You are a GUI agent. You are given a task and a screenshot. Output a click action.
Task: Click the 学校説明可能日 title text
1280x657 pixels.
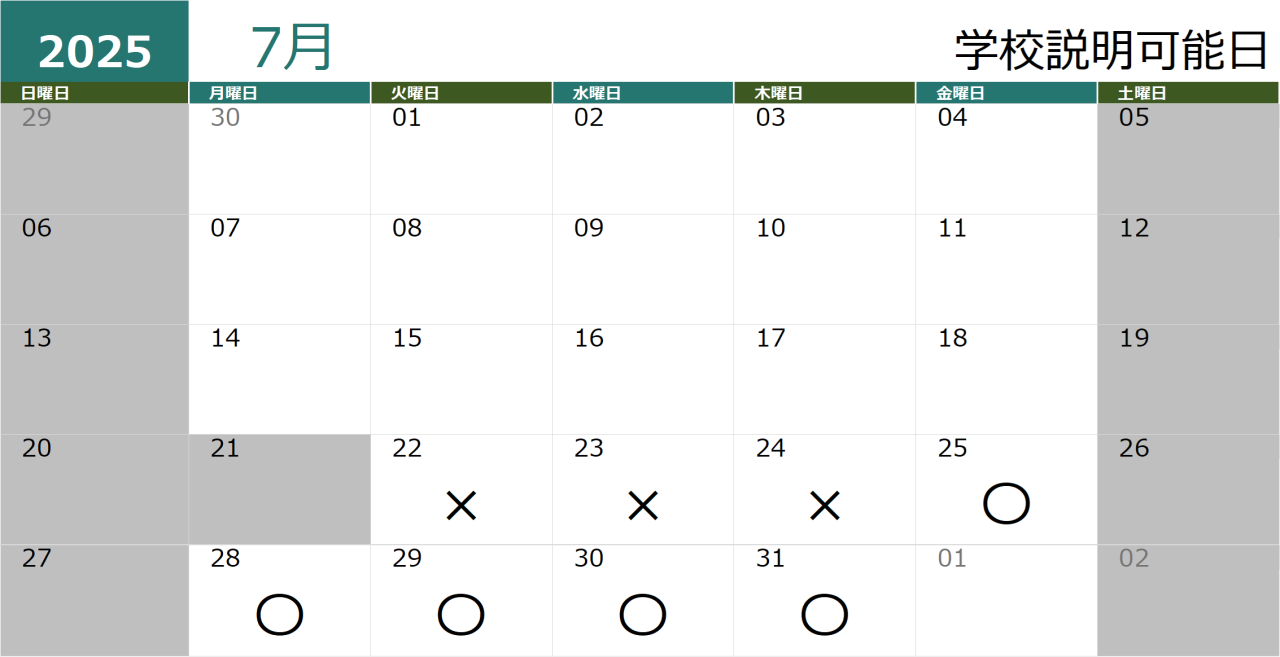tap(1111, 50)
